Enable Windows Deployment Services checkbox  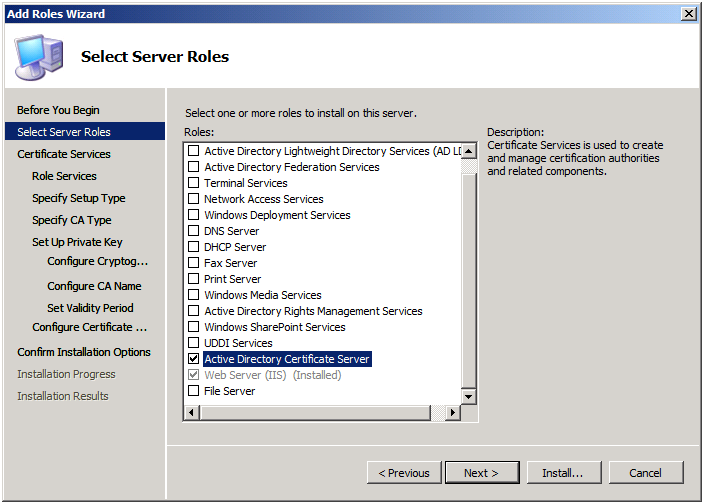point(194,215)
